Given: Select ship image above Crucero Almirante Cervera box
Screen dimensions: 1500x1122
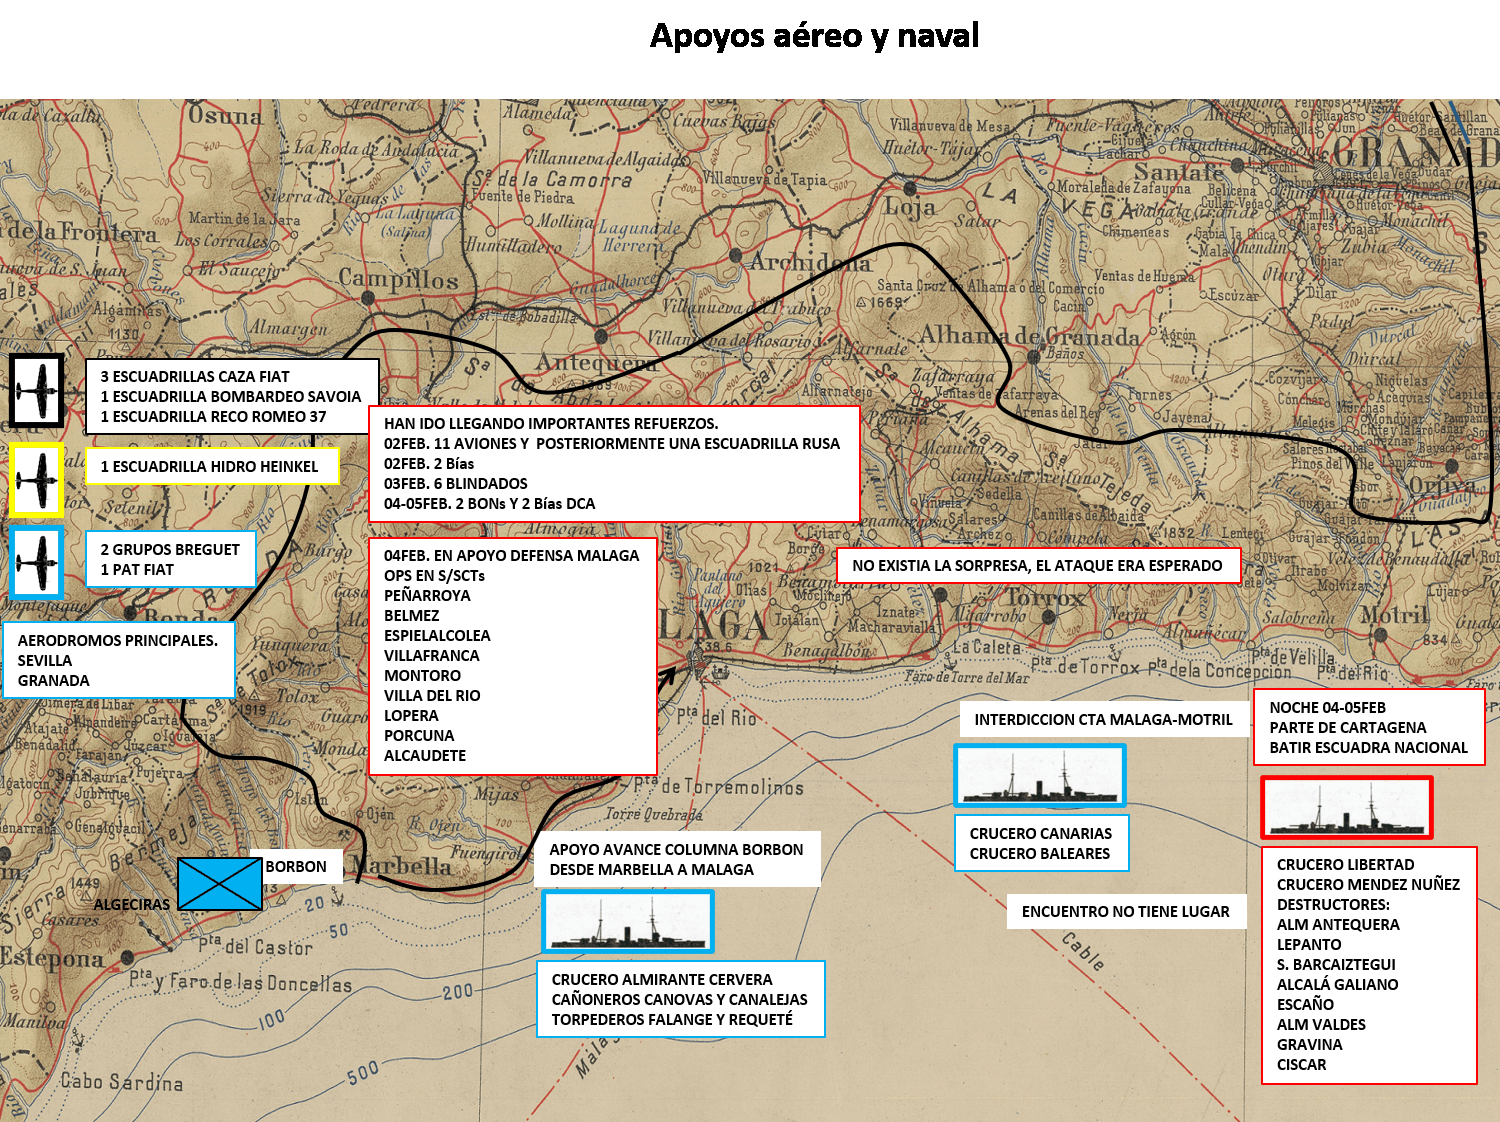Looking at the screenshot, I should pyautogui.click(x=628, y=921).
